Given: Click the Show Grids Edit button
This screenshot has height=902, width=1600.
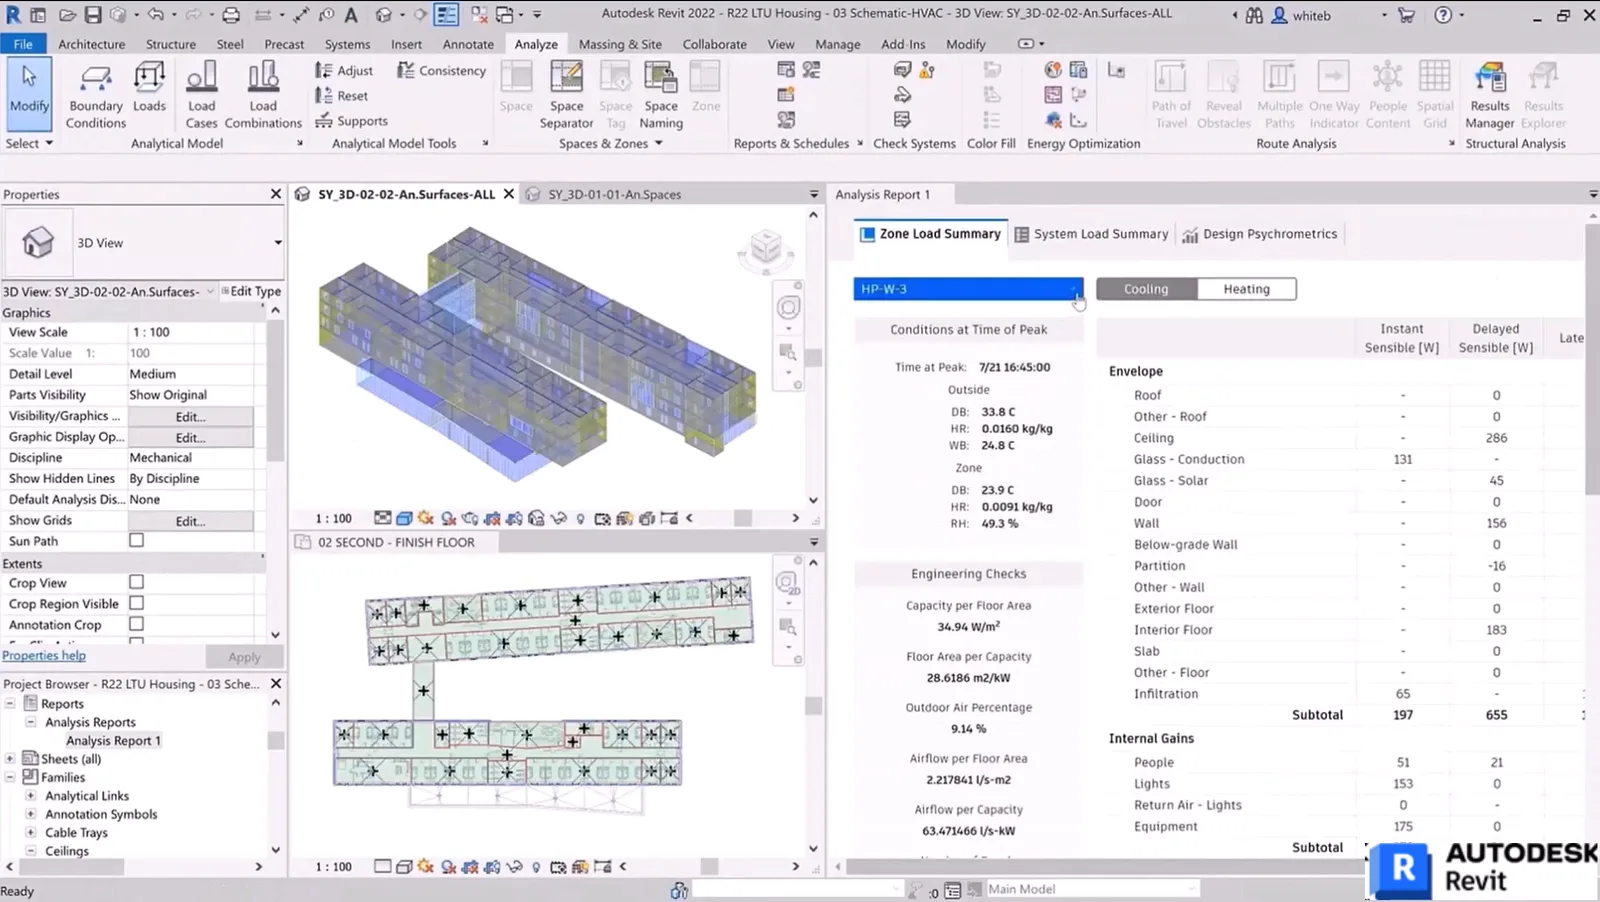Looking at the screenshot, I should [x=190, y=521].
